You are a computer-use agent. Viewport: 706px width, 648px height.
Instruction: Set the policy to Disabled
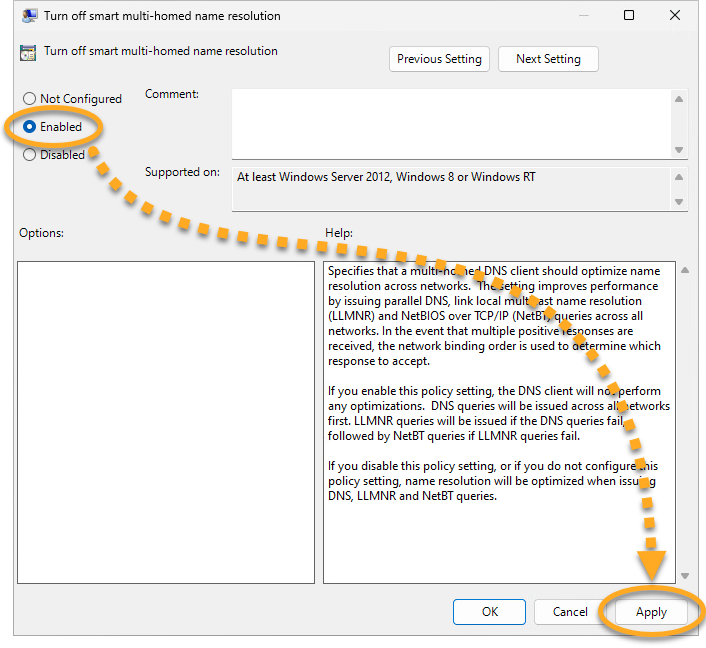tap(30, 155)
